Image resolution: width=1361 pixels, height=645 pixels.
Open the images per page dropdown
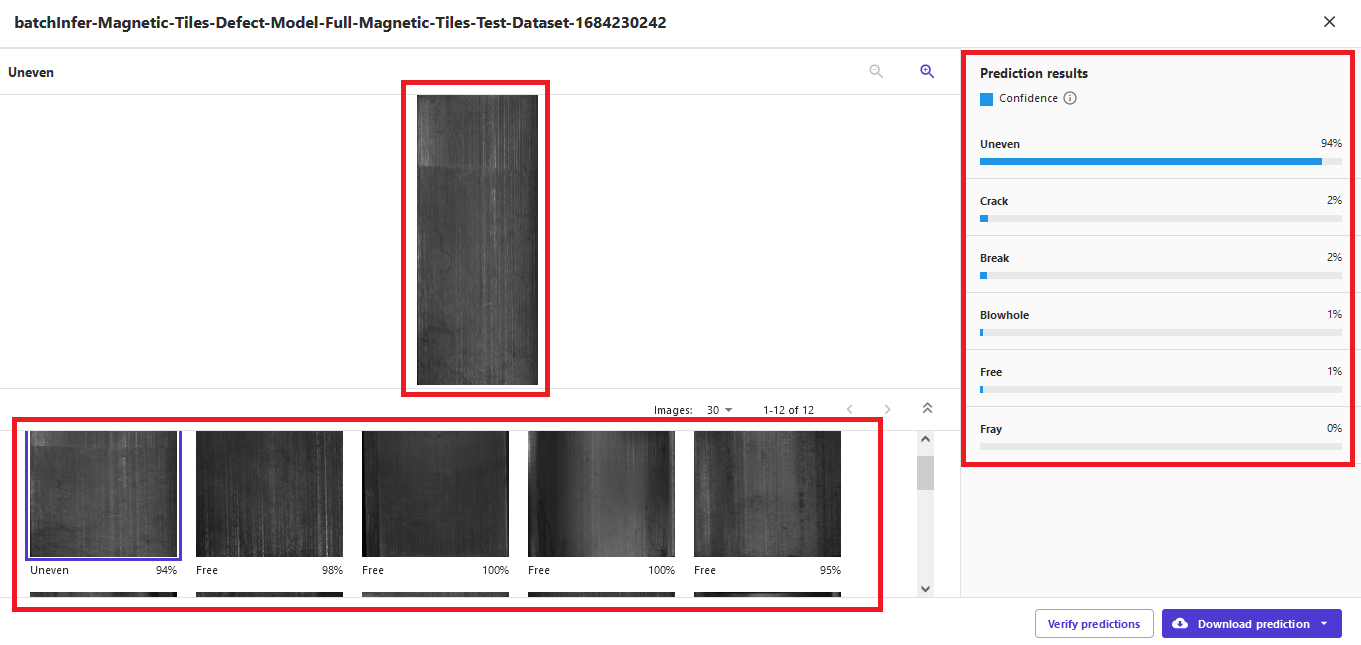[720, 410]
